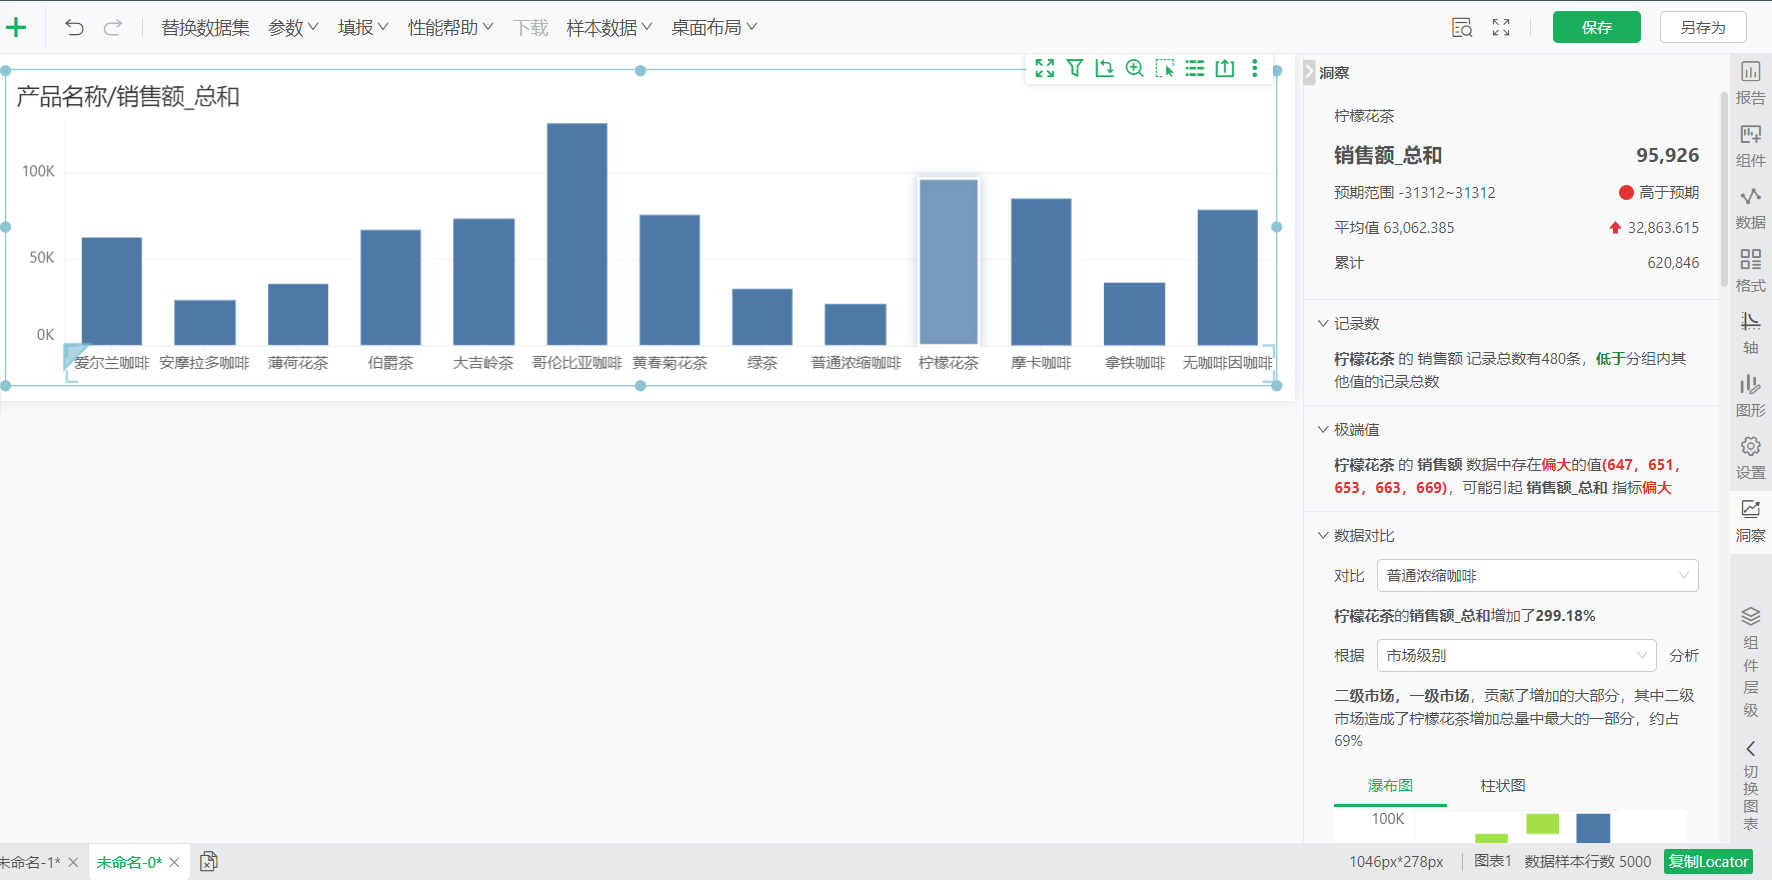Screen dimensions: 1772x880
Task: Click the green plus add icon
Action: tap(16, 28)
